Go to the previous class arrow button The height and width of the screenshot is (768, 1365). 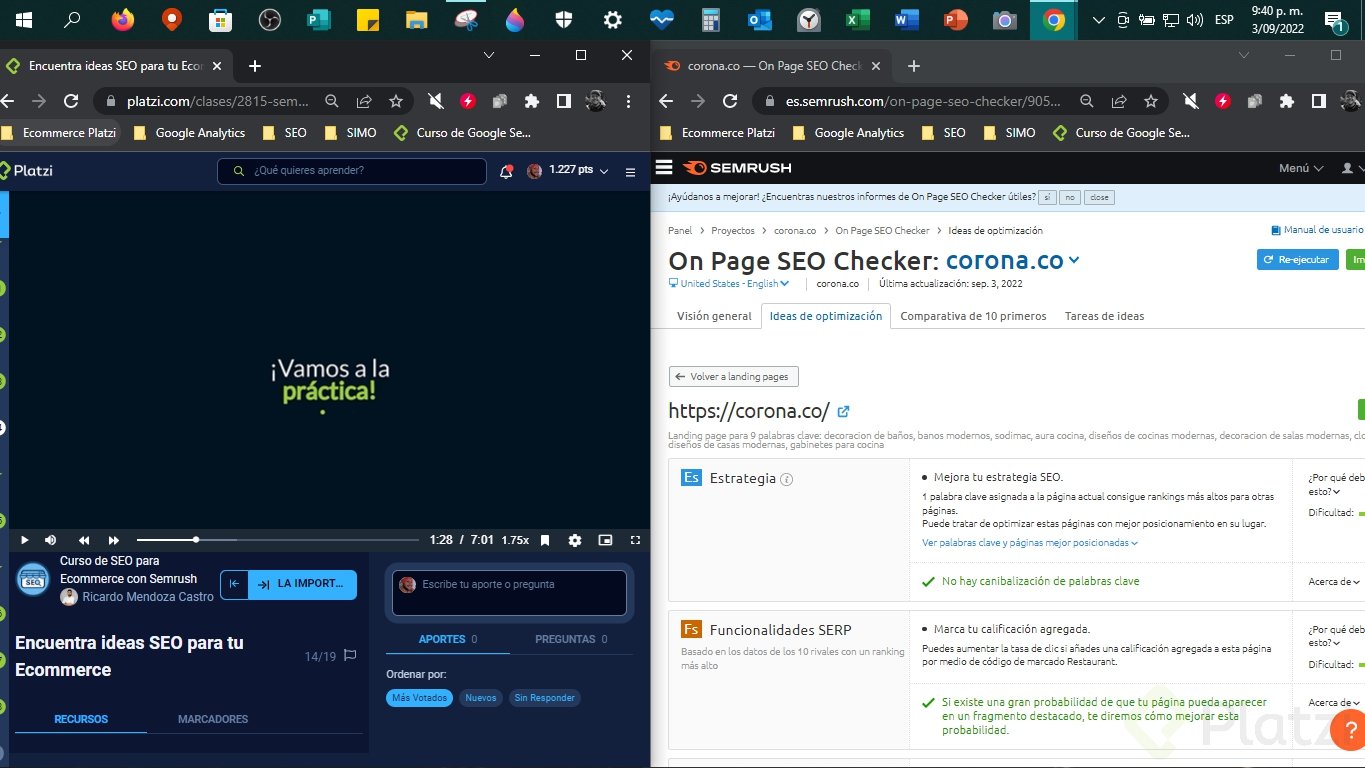[x=234, y=584]
